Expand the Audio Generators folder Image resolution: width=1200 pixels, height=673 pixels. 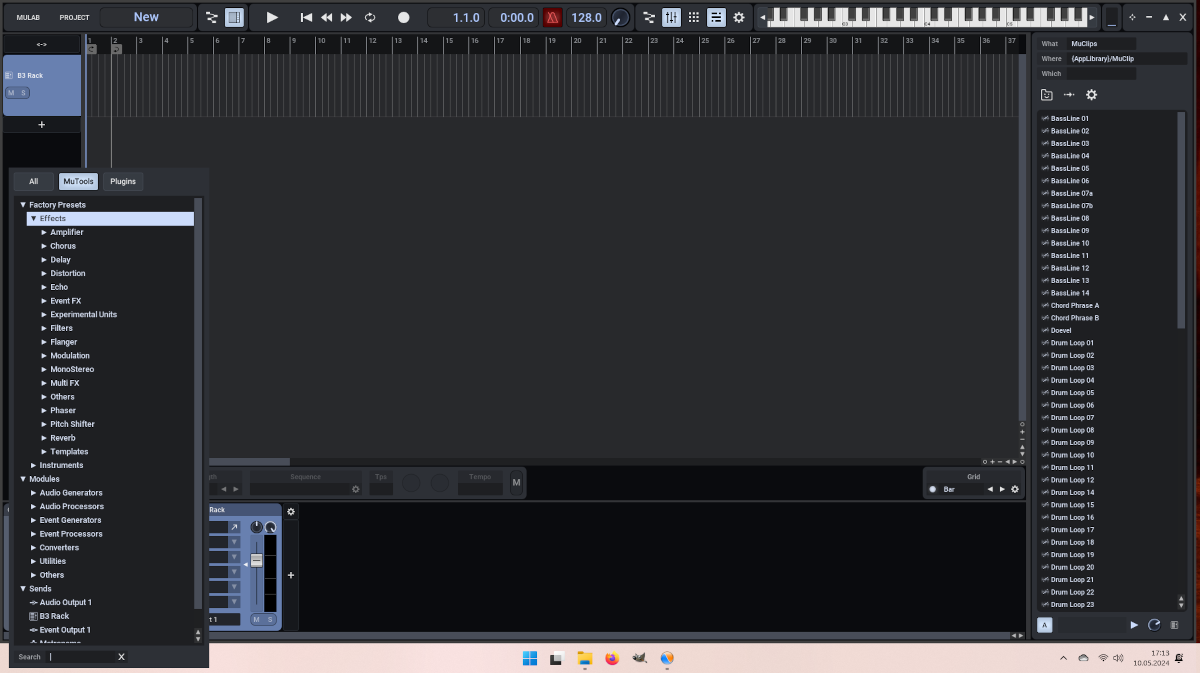pos(33,493)
